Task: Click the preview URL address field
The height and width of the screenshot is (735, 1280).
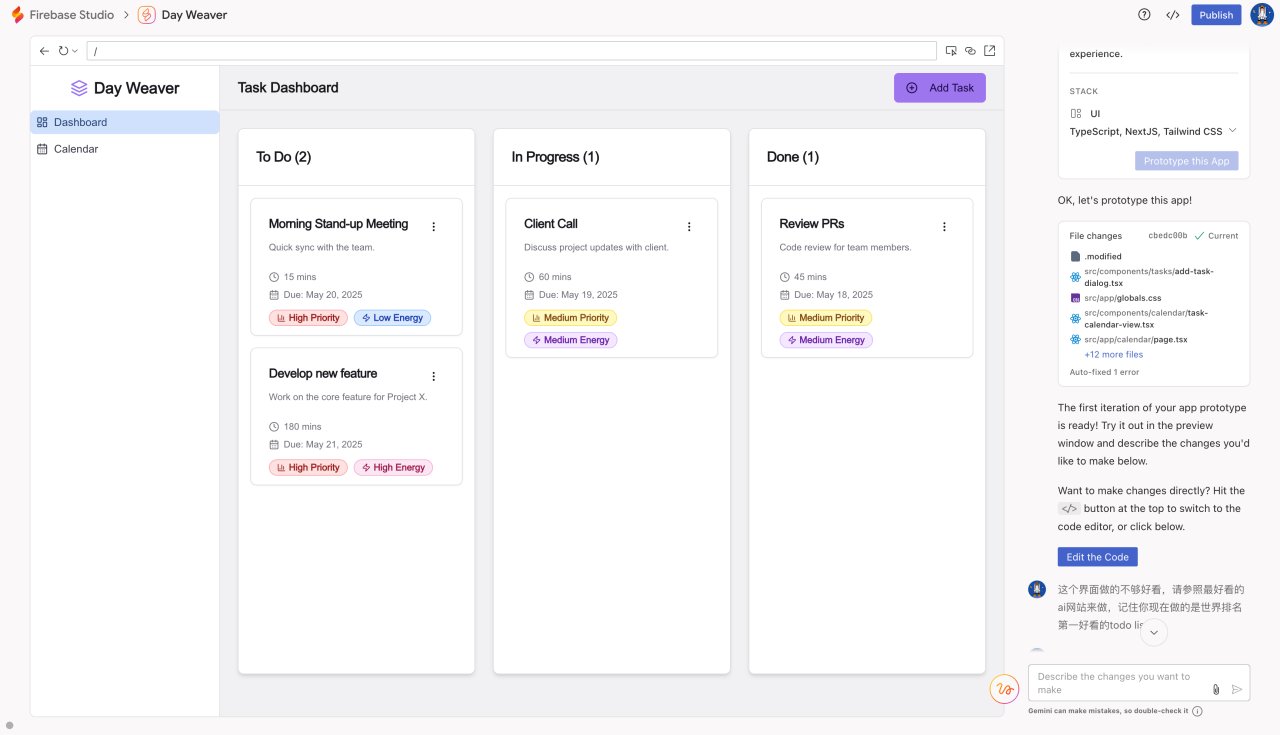Action: point(511,50)
